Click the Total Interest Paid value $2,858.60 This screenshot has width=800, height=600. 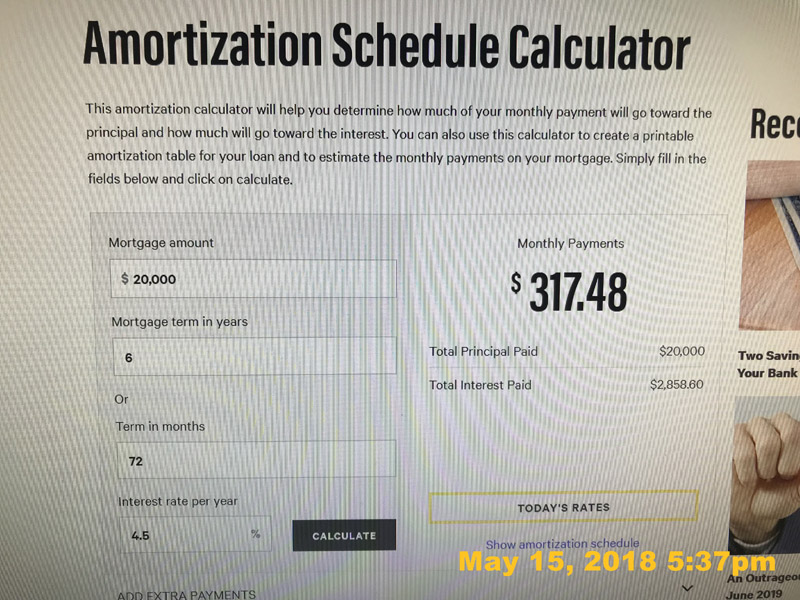click(677, 384)
